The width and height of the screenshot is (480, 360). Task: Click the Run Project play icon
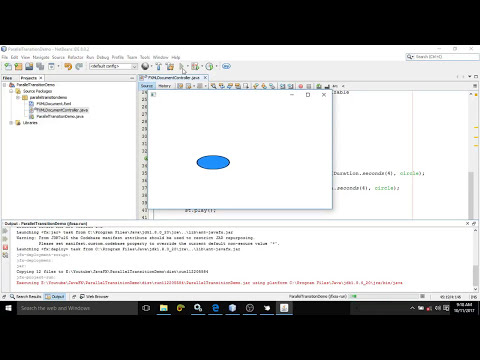pos(182,66)
